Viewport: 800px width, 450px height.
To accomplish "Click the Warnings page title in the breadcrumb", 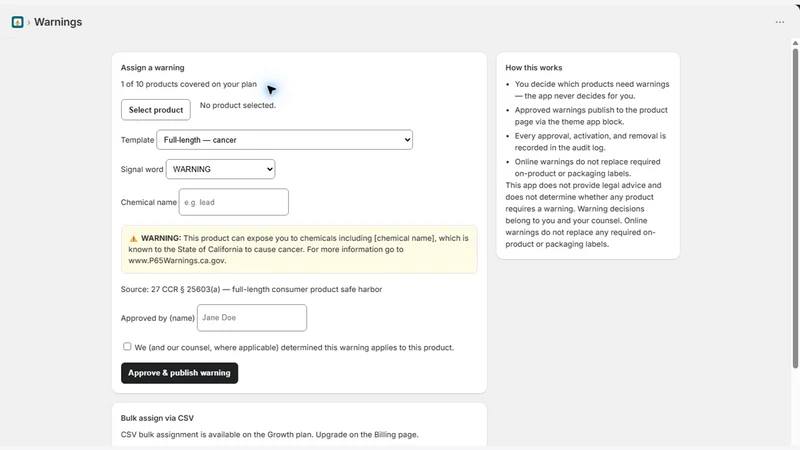I will coord(58,22).
